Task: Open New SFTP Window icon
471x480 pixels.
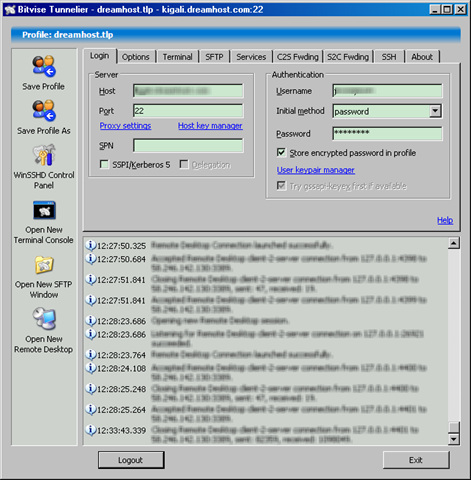Action: click(x=44, y=265)
